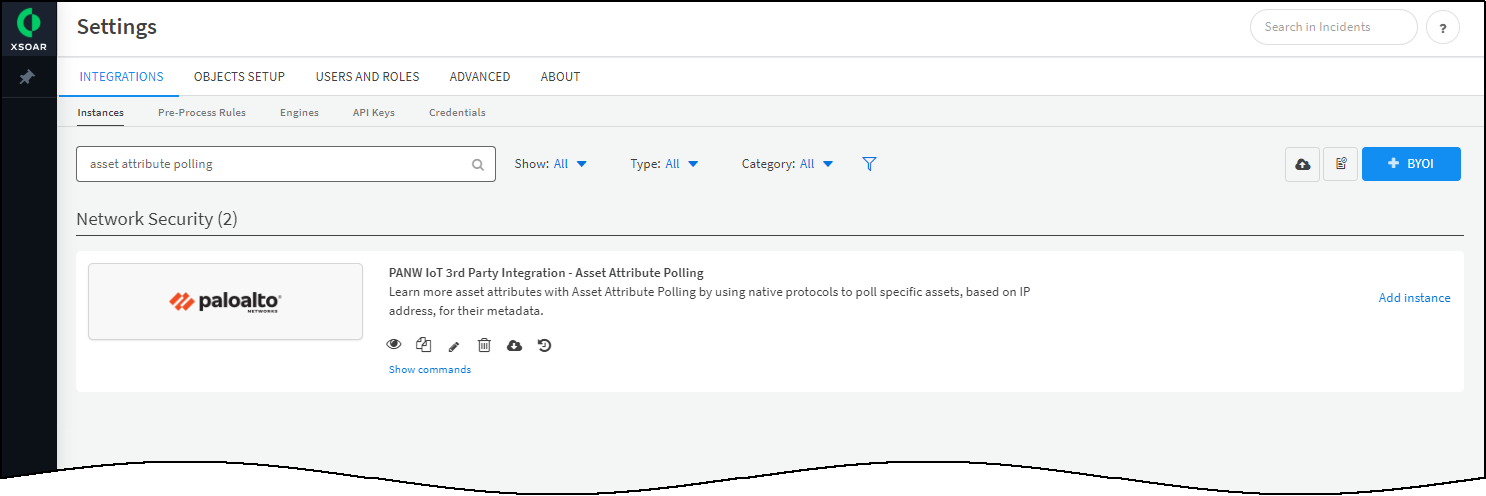Open the fetch history document icon
Viewport: 1486px width, 496px height.
click(x=1340, y=164)
